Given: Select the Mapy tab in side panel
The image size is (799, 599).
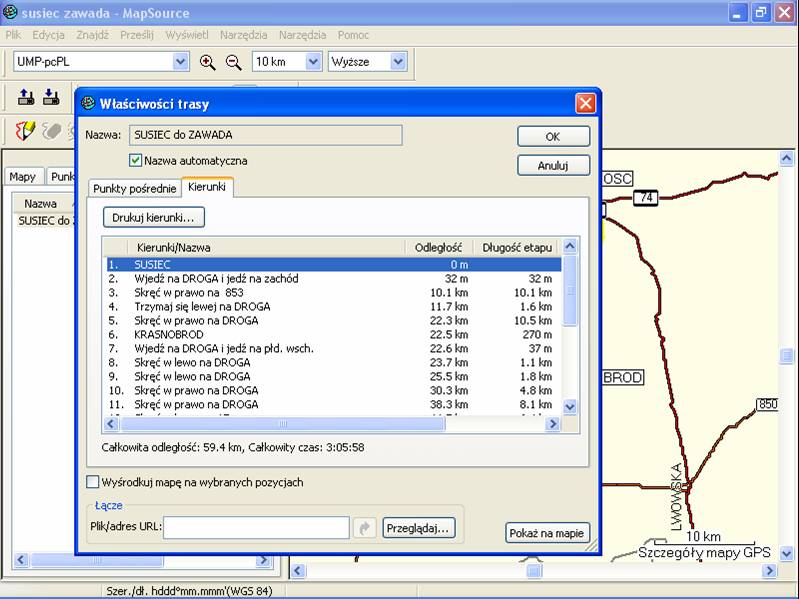Looking at the screenshot, I should point(23,177).
